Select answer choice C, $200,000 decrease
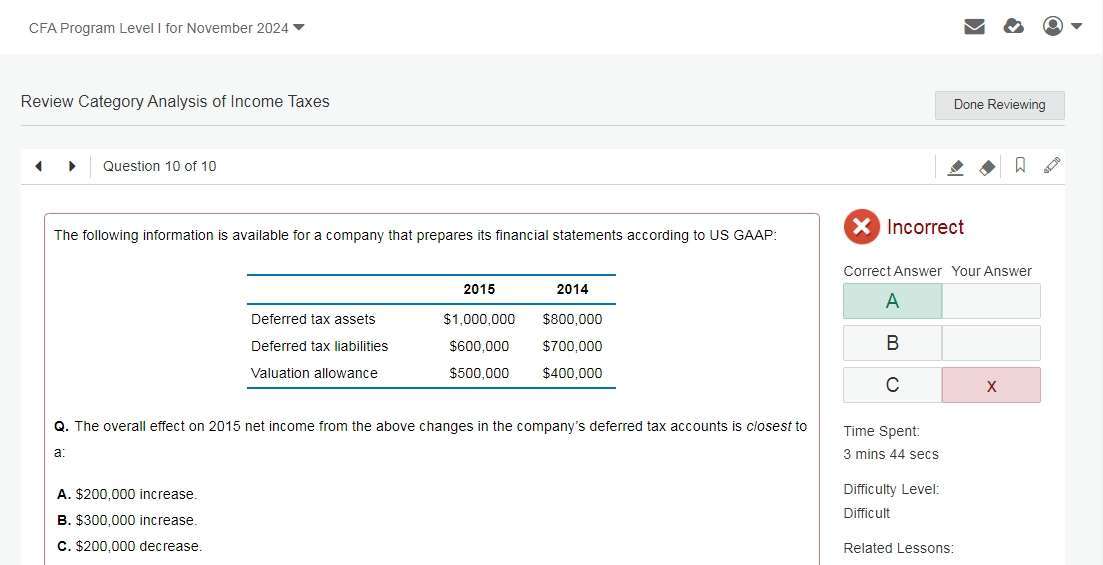 129,546
